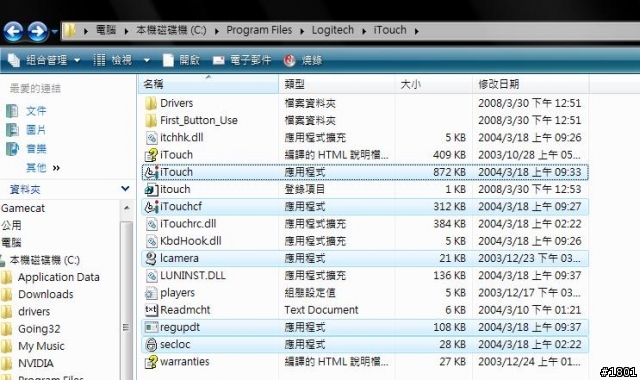
Task: Sort by the 名稱 column header
Action: point(209,84)
